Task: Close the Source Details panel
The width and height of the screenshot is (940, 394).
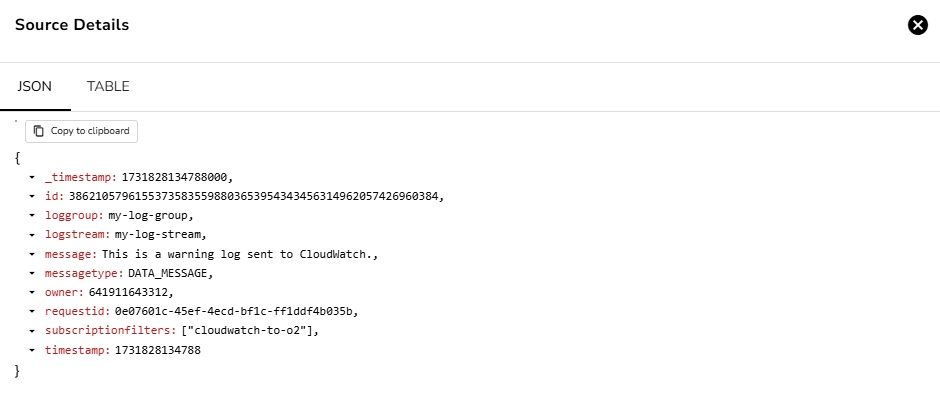Action: click(x=917, y=25)
